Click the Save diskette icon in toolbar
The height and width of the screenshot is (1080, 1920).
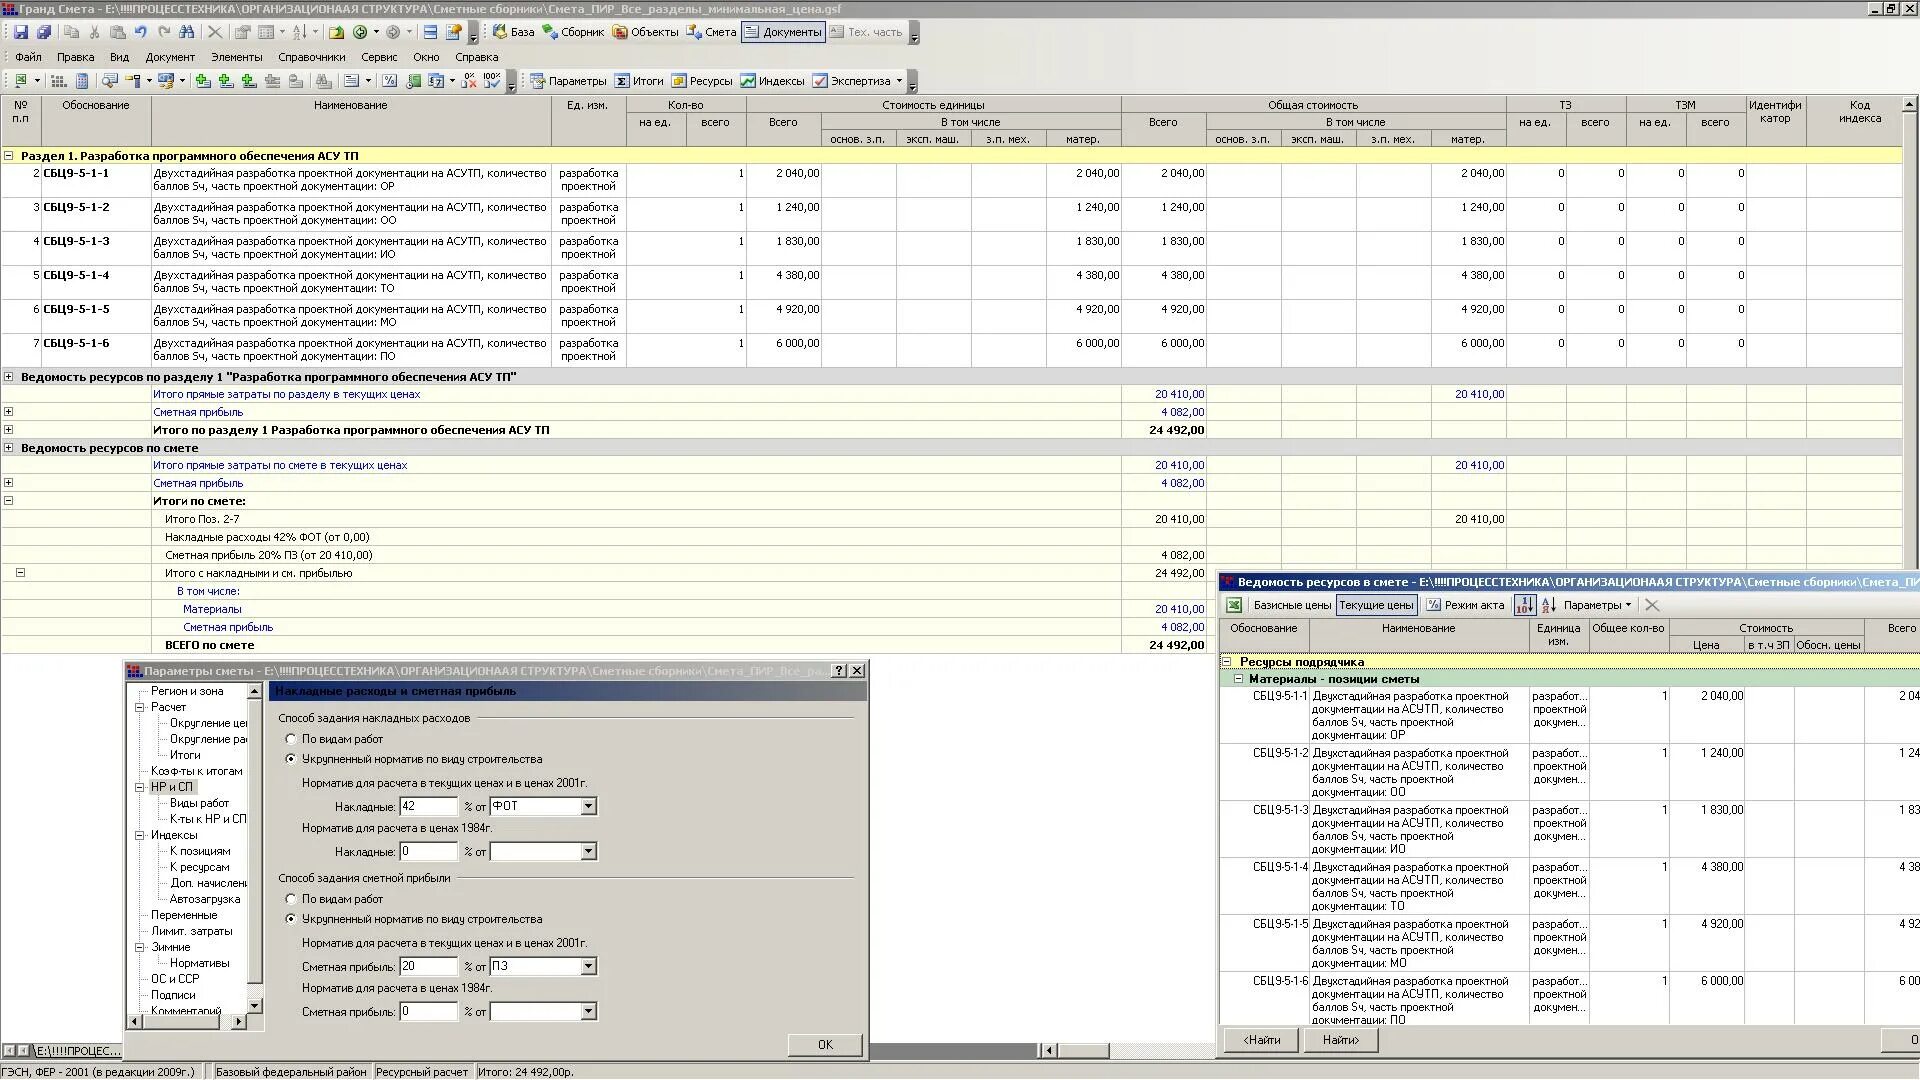point(21,32)
